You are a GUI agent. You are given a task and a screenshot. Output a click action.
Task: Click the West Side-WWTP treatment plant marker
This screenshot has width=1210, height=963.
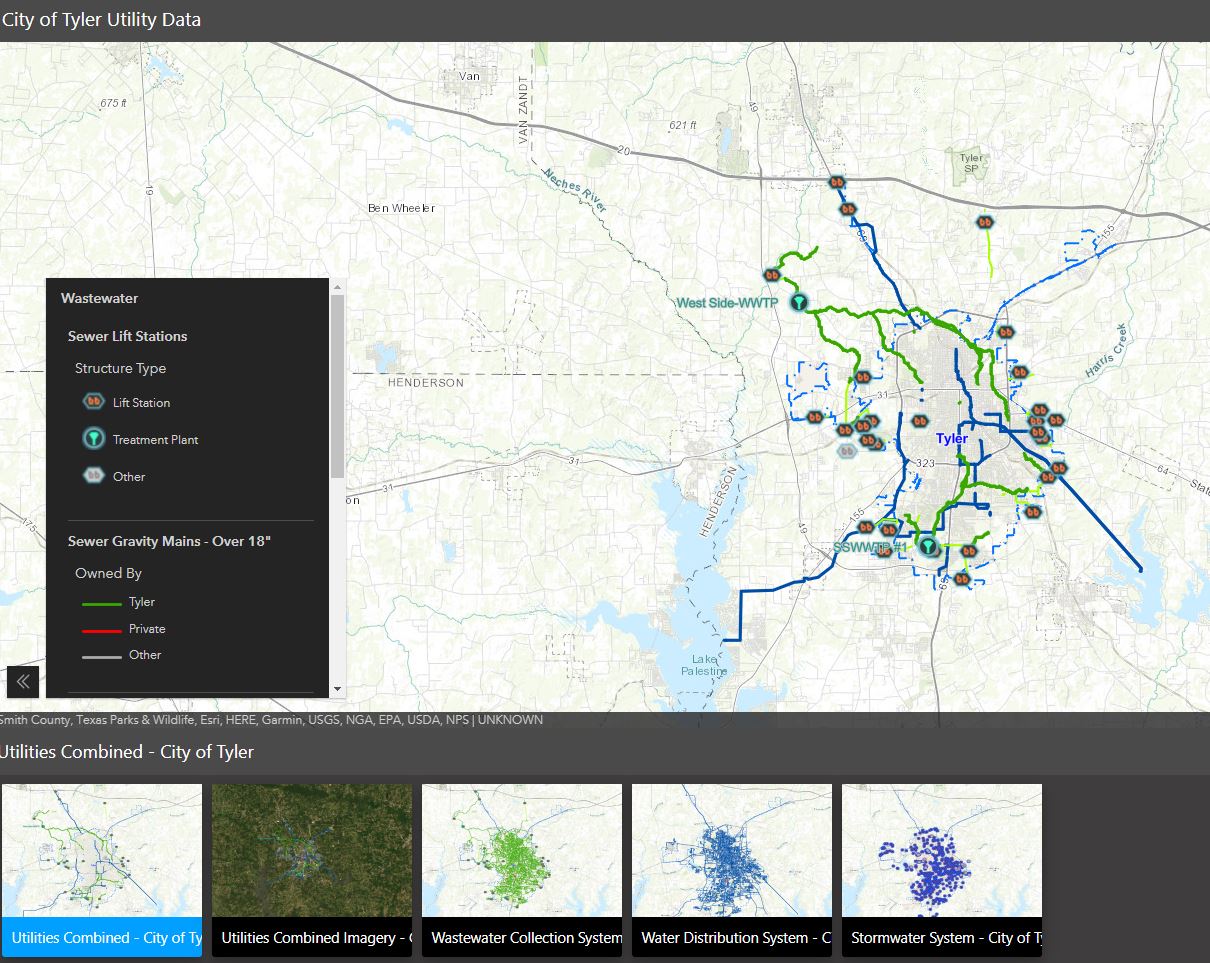tap(797, 300)
